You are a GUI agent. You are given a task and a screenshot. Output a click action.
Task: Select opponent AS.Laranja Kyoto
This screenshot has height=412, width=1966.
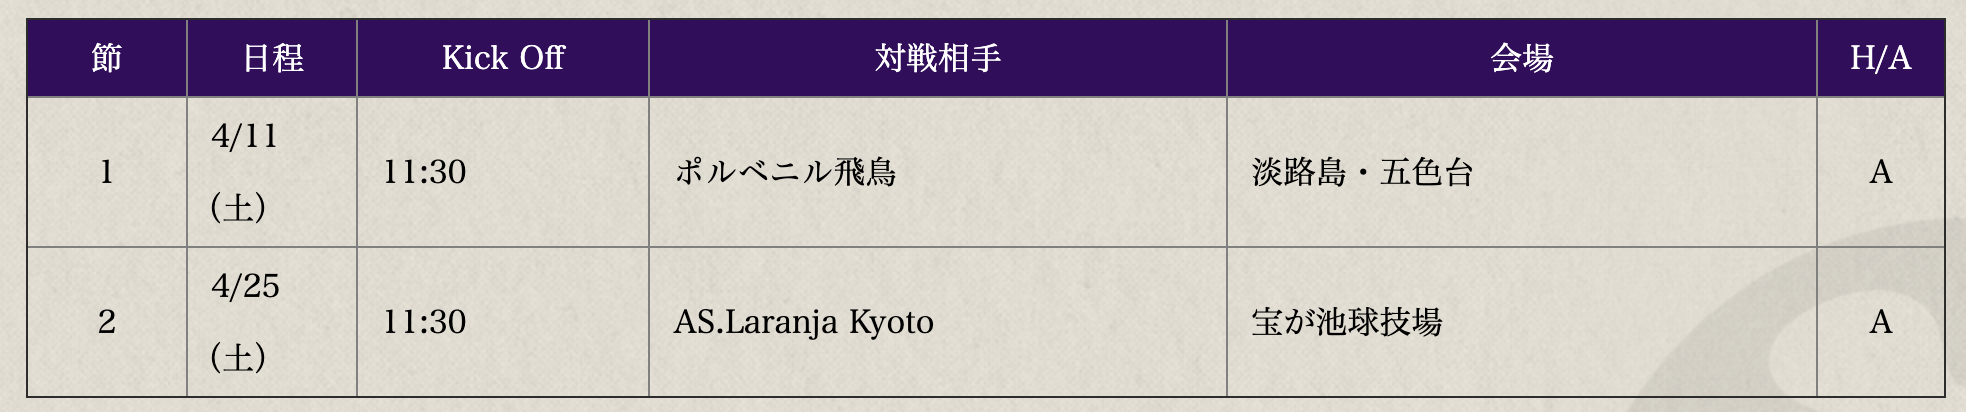(x=804, y=322)
